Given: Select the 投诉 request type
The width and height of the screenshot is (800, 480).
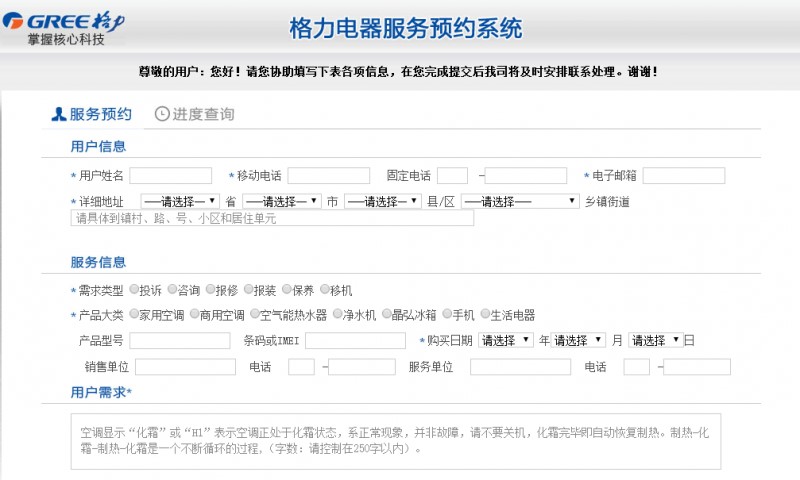Looking at the screenshot, I should (134, 290).
